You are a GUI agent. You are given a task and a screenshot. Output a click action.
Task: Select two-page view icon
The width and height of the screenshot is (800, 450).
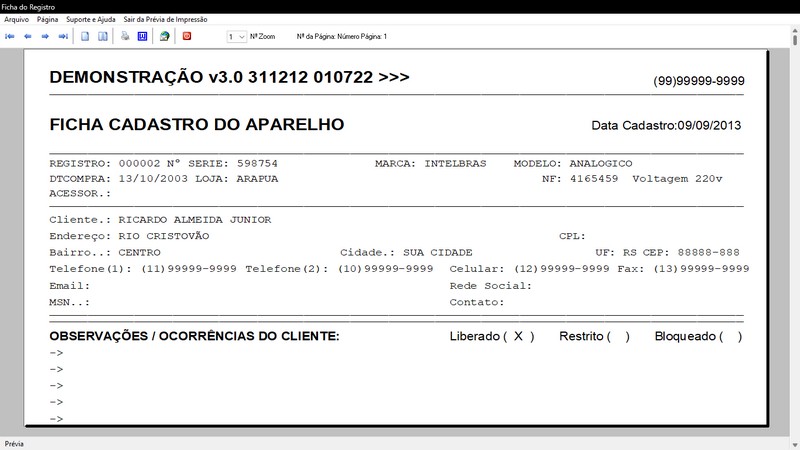pos(103,36)
